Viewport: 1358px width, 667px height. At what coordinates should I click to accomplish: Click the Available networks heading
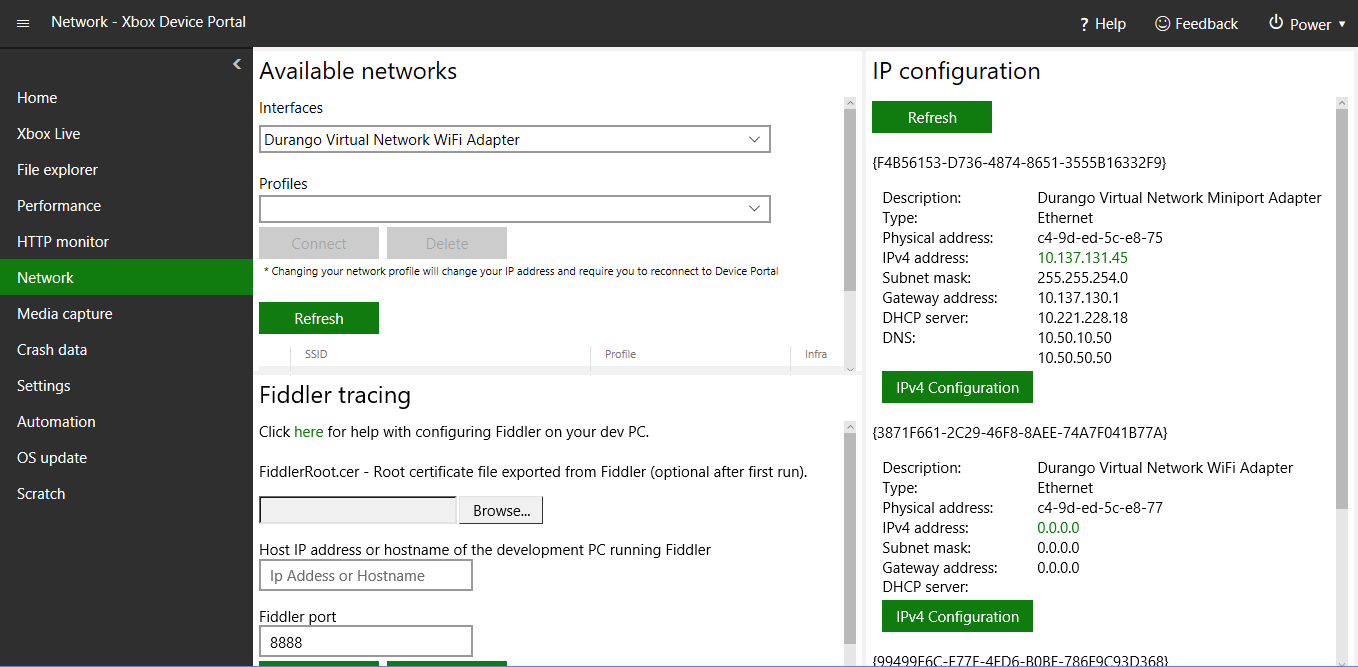point(358,71)
